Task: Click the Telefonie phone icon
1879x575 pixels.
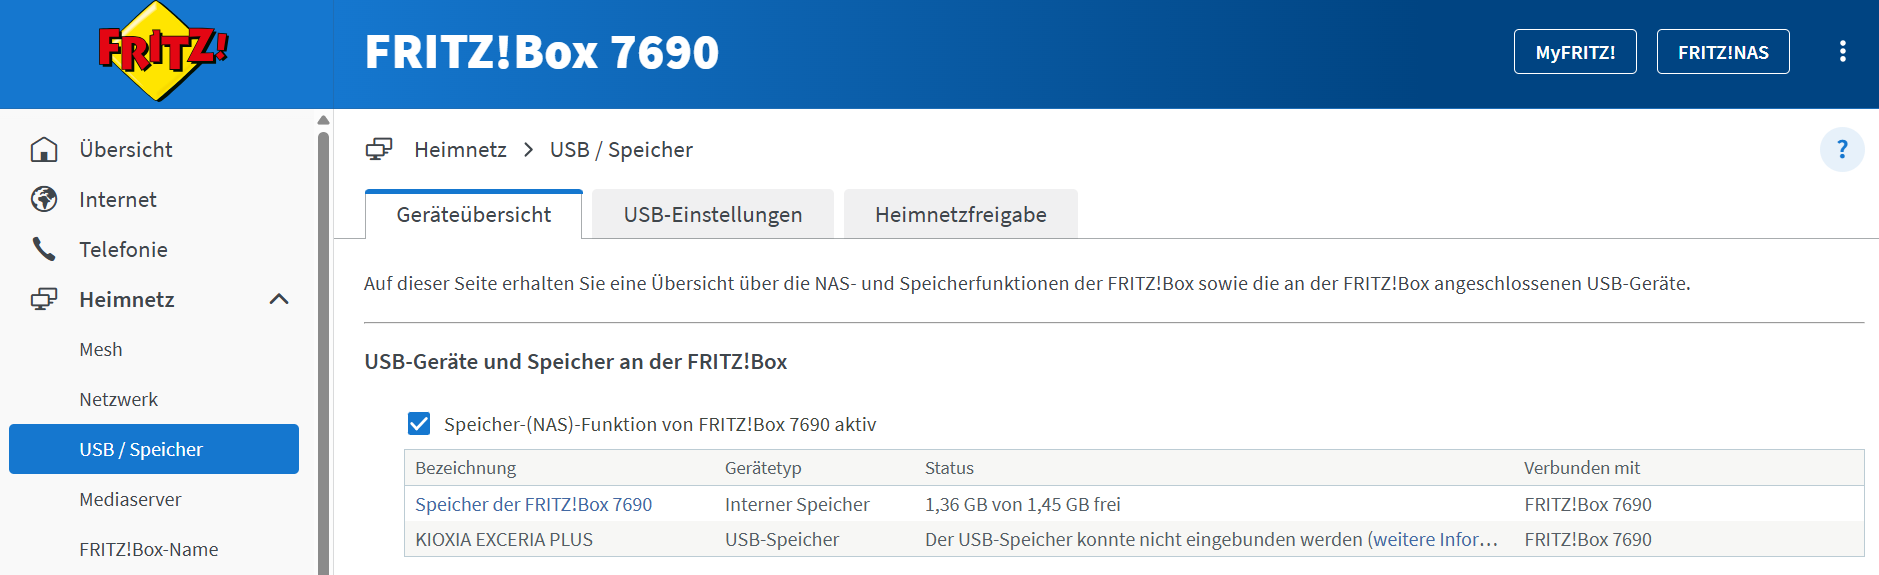Action: (44, 249)
